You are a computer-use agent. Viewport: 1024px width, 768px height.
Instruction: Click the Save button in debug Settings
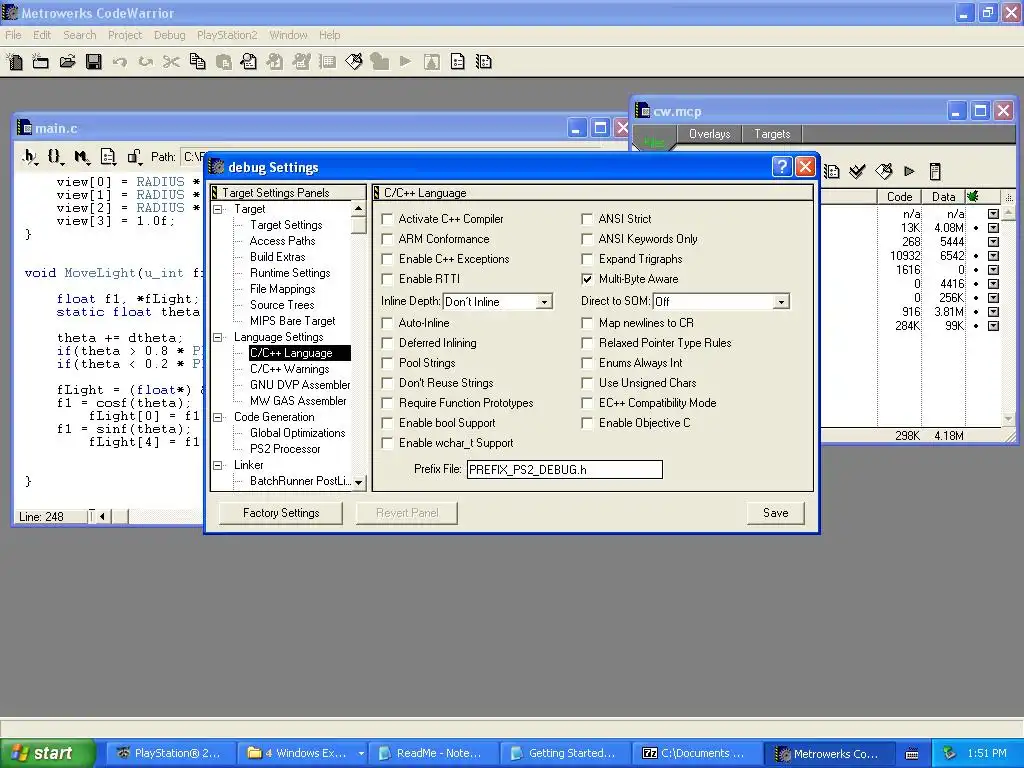click(x=776, y=513)
